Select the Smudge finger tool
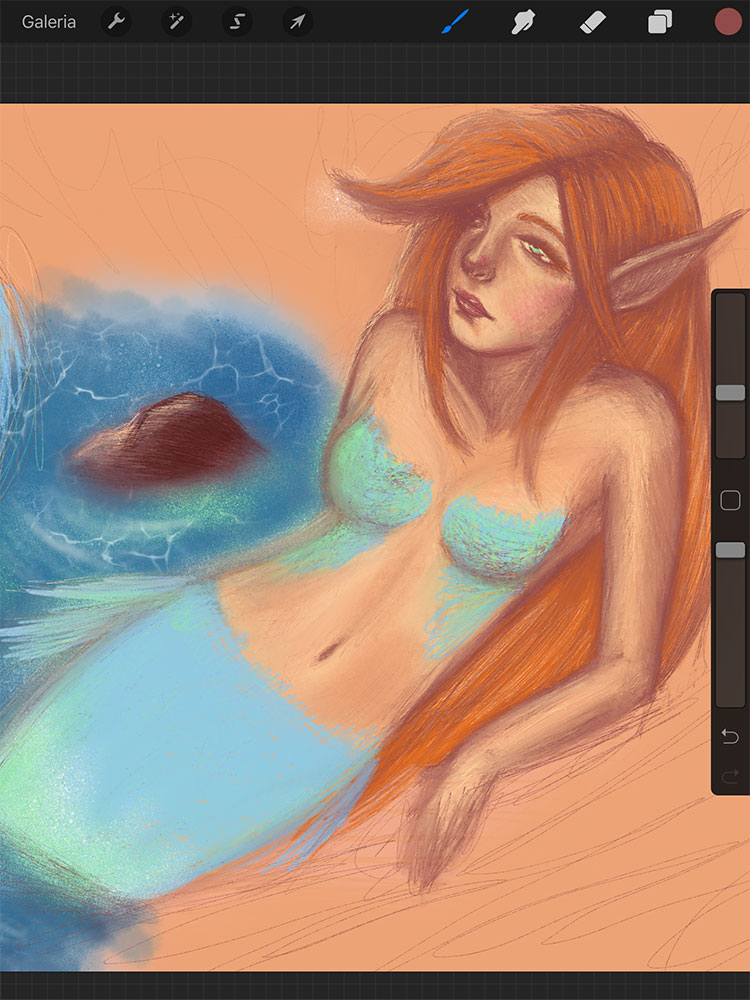The height and width of the screenshot is (1000, 750). click(x=523, y=22)
